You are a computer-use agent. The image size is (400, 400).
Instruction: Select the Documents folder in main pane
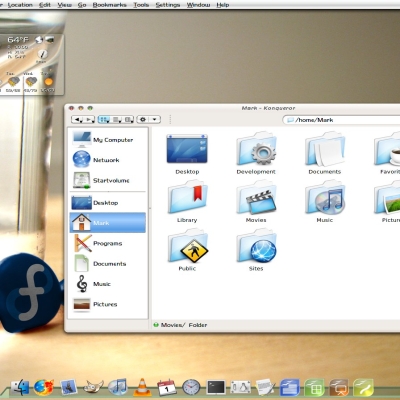click(325, 153)
